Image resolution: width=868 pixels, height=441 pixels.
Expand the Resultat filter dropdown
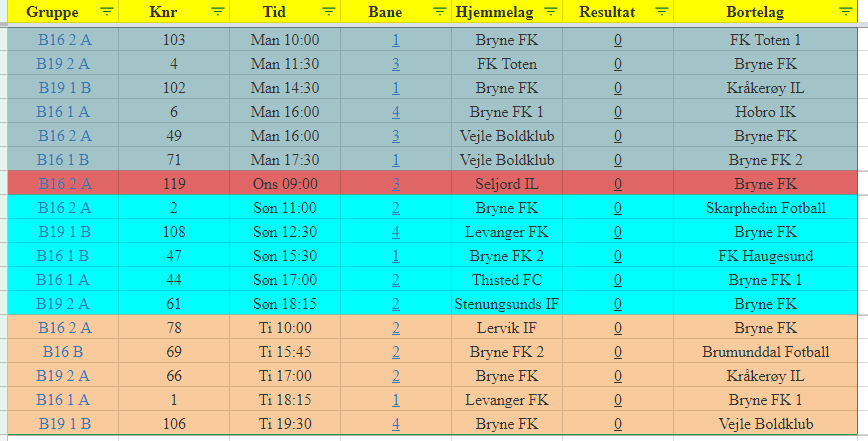[x=661, y=11]
